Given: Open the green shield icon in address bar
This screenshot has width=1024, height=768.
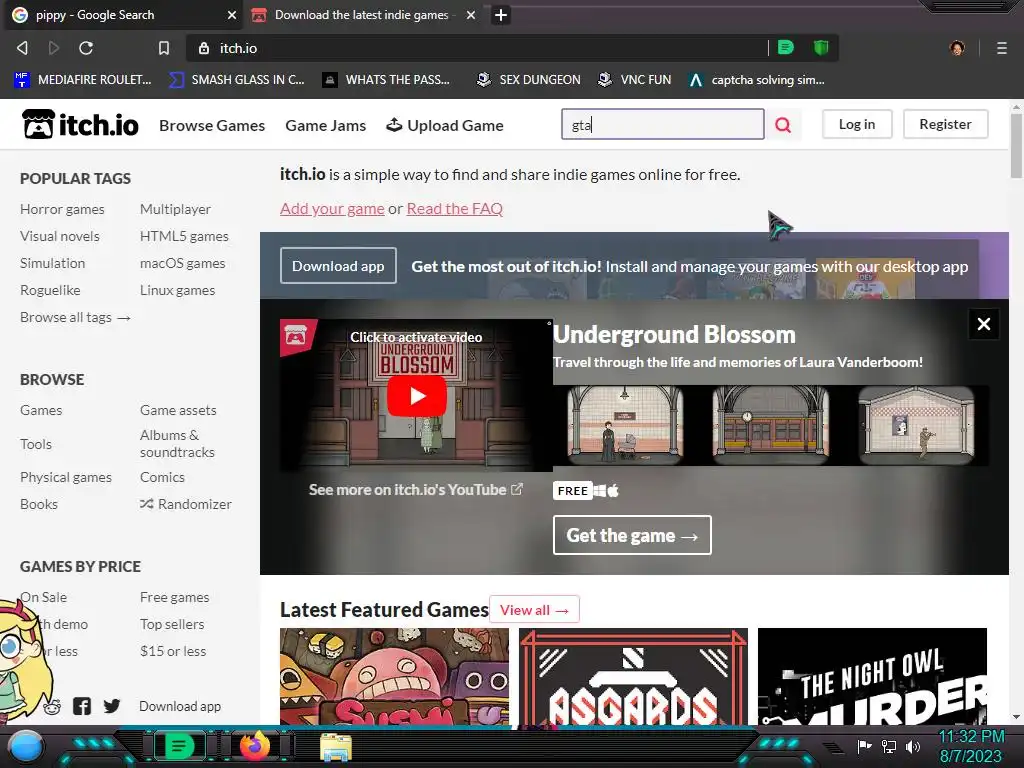Looking at the screenshot, I should 821,47.
